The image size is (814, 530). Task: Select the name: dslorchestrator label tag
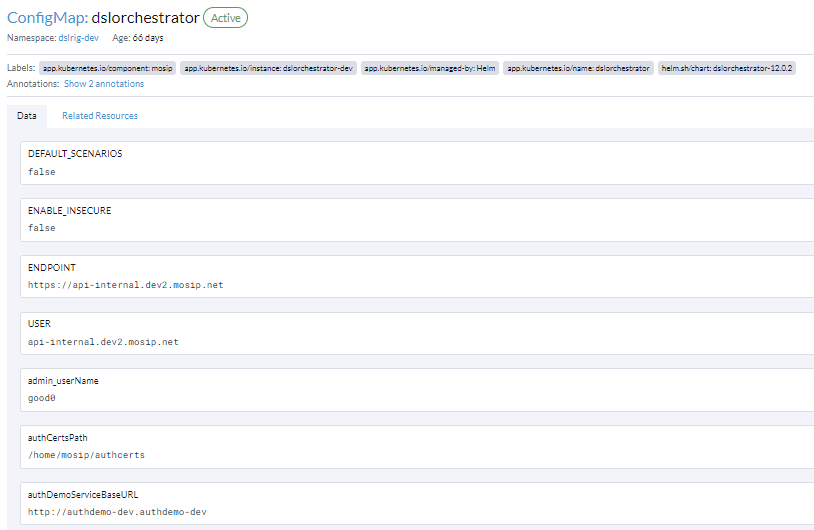tap(578, 68)
